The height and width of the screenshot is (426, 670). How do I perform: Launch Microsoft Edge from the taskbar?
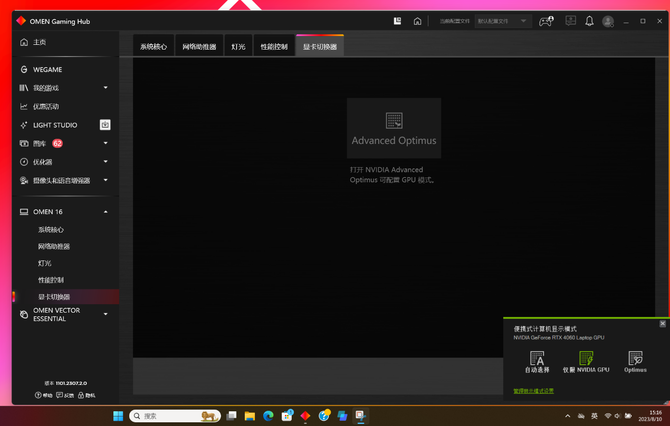pos(268,416)
